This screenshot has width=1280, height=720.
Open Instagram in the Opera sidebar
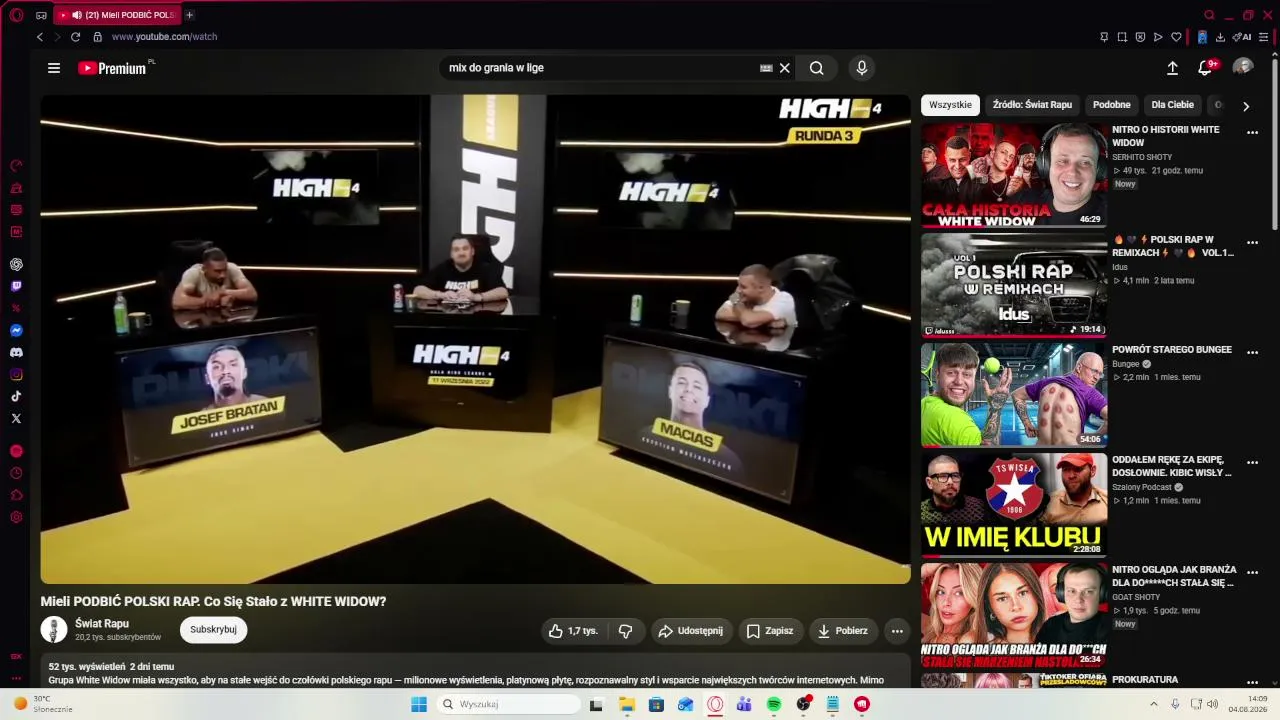(16, 374)
